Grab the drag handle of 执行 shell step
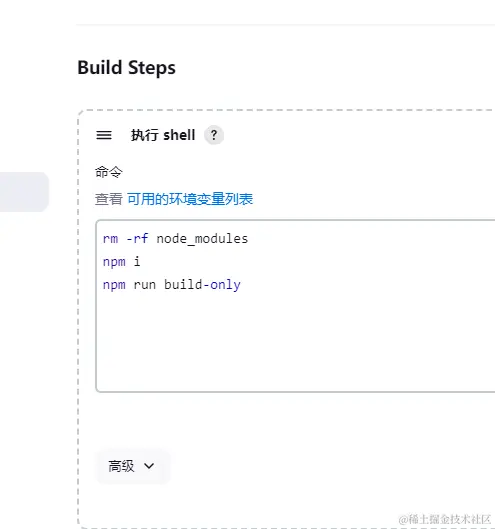This screenshot has height=529, width=495. click(x=104, y=135)
